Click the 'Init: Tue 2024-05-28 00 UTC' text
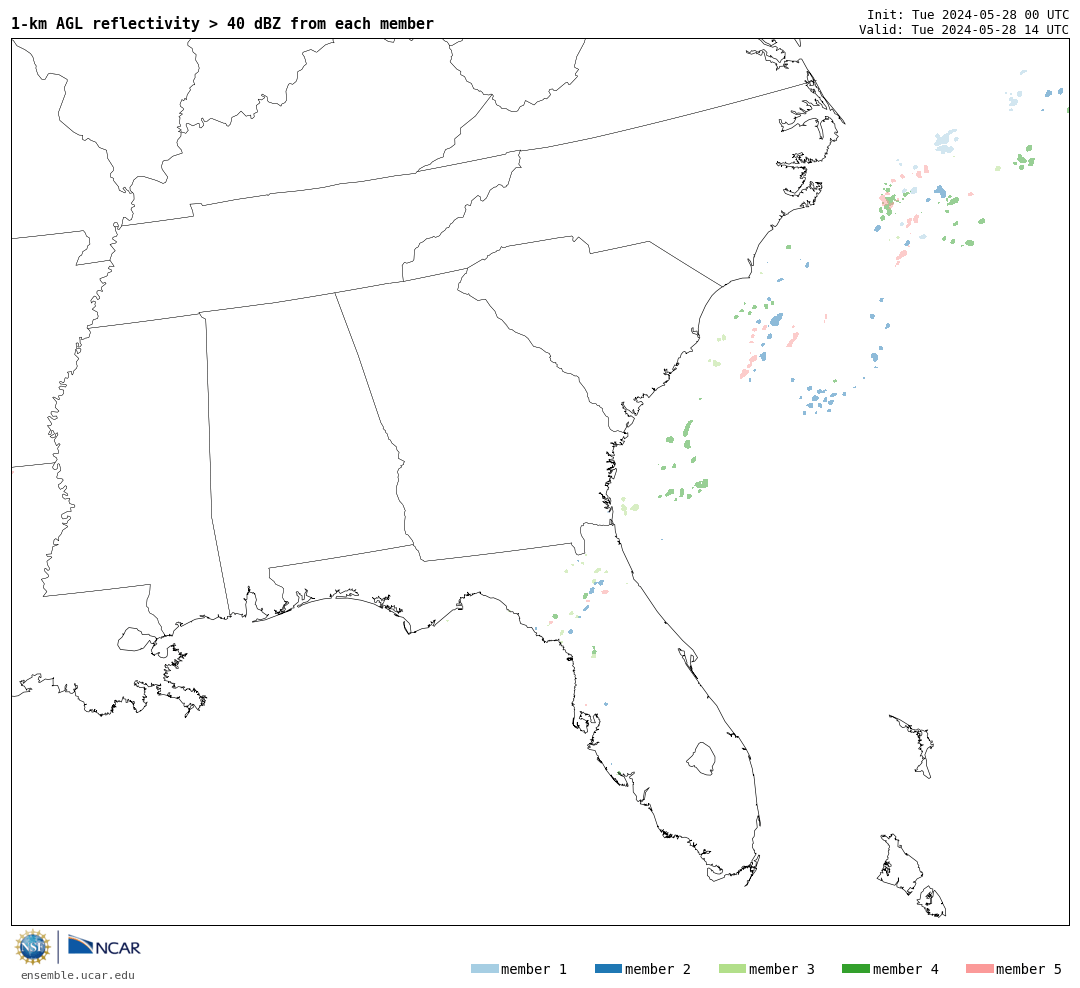Image resolution: width=1080 pixels, height=988 pixels. [x=968, y=14]
